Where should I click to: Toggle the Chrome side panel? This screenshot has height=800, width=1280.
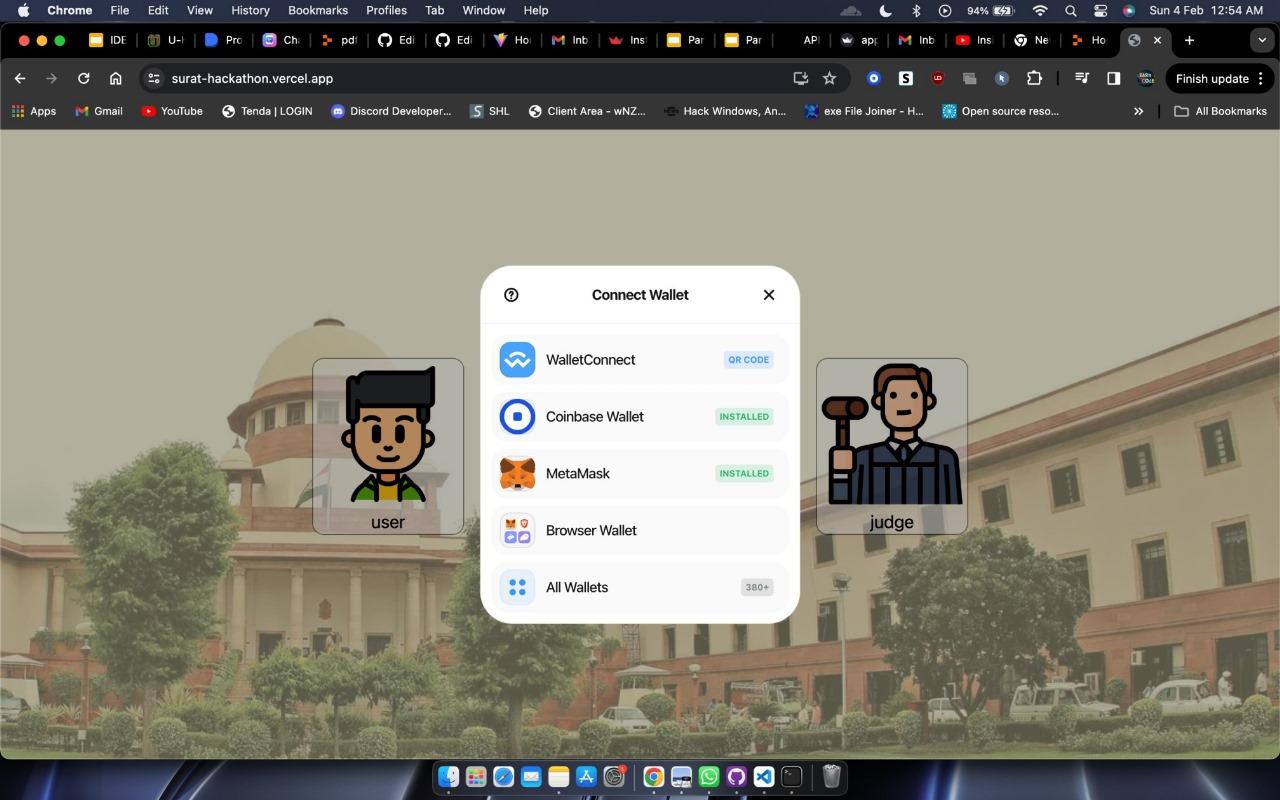1113,78
